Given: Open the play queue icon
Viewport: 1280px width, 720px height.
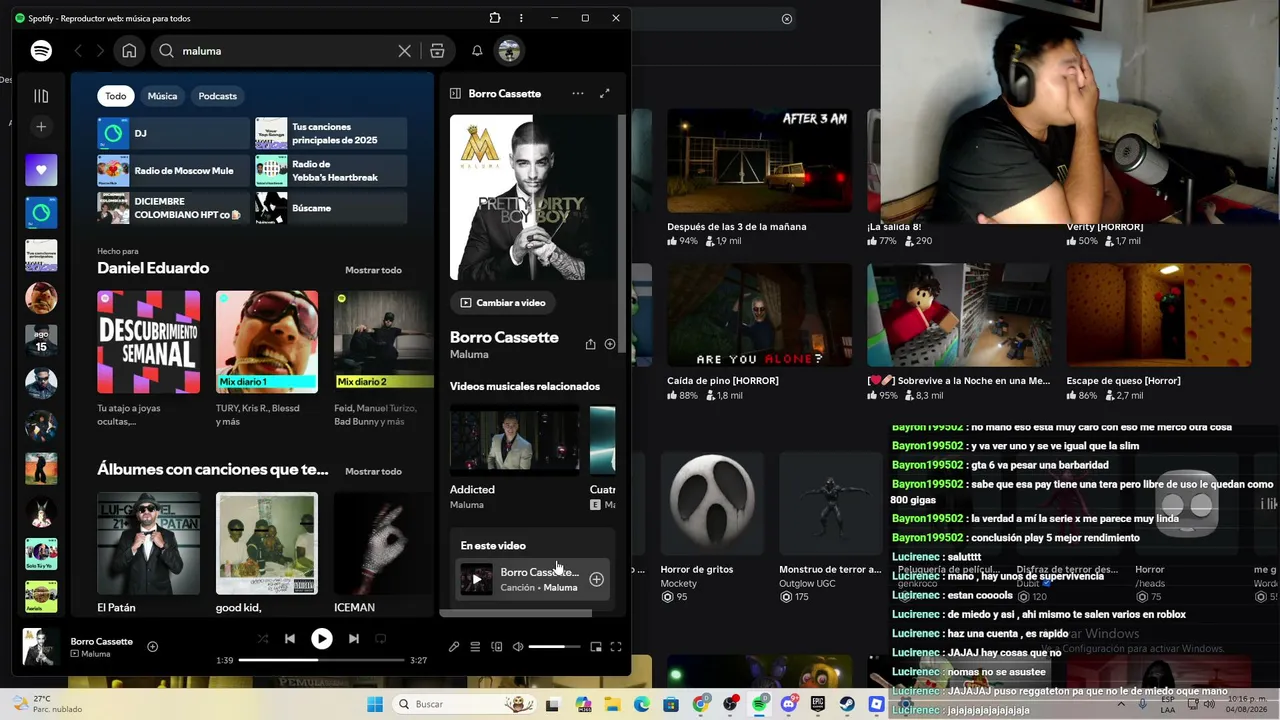Looking at the screenshot, I should (475, 647).
